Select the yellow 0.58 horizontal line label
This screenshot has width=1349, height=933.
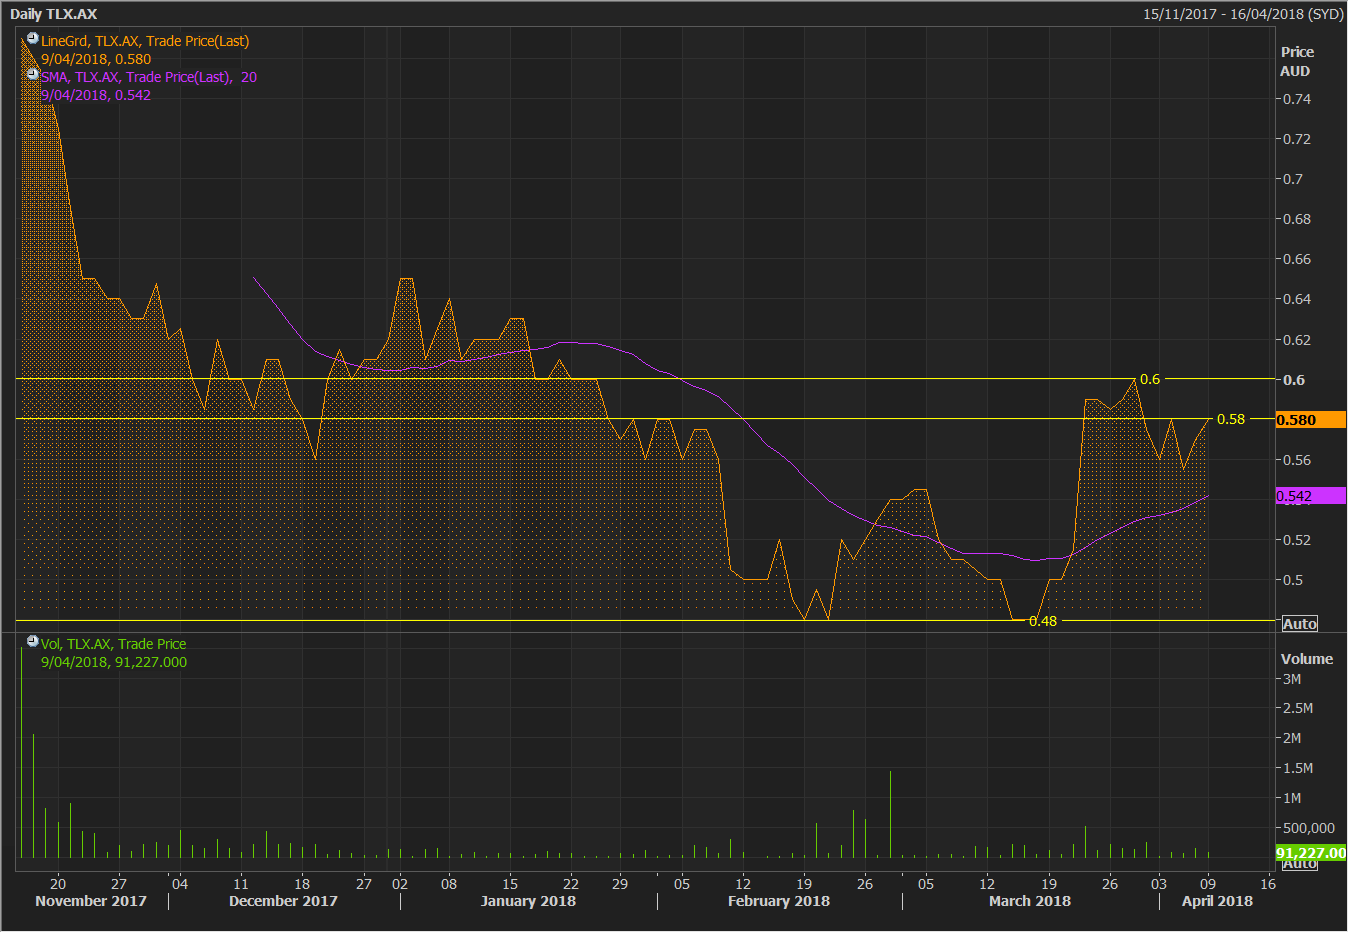pyautogui.click(x=1231, y=419)
